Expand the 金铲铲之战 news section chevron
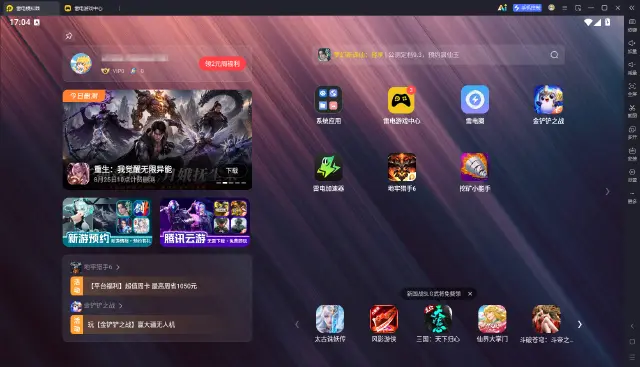 [120, 305]
